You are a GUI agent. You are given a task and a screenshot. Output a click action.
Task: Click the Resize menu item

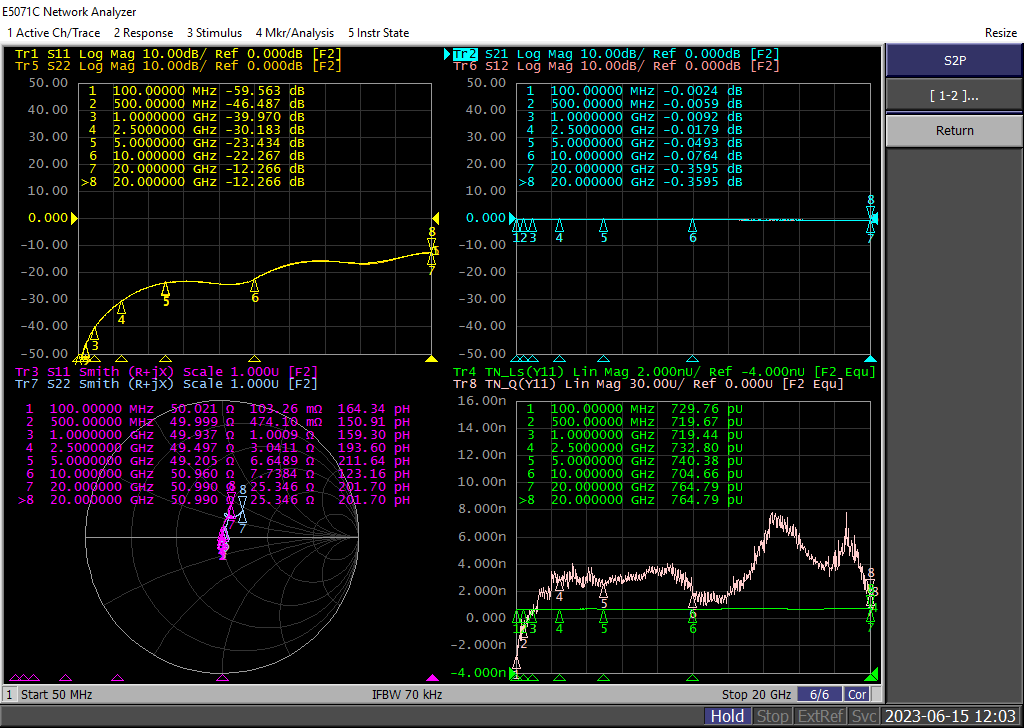pos(1000,33)
